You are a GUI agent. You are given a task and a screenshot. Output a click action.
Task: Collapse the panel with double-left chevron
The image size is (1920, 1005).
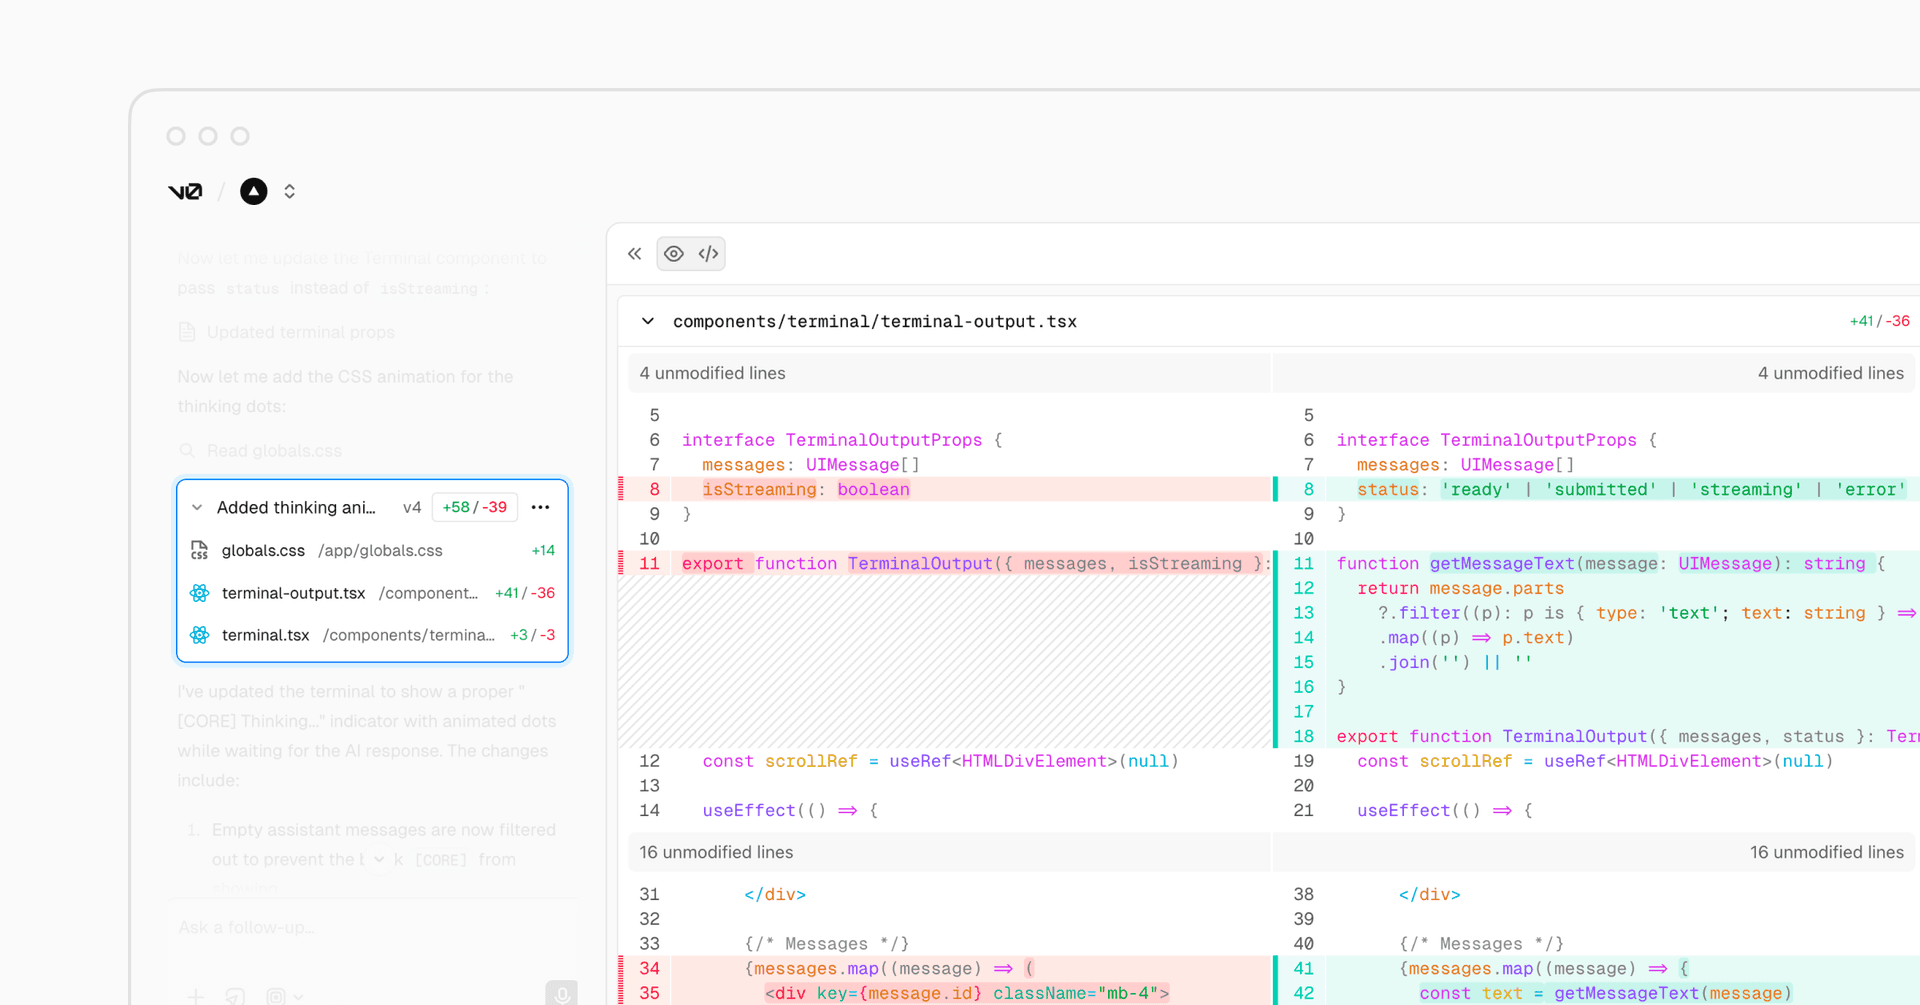coord(634,254)
